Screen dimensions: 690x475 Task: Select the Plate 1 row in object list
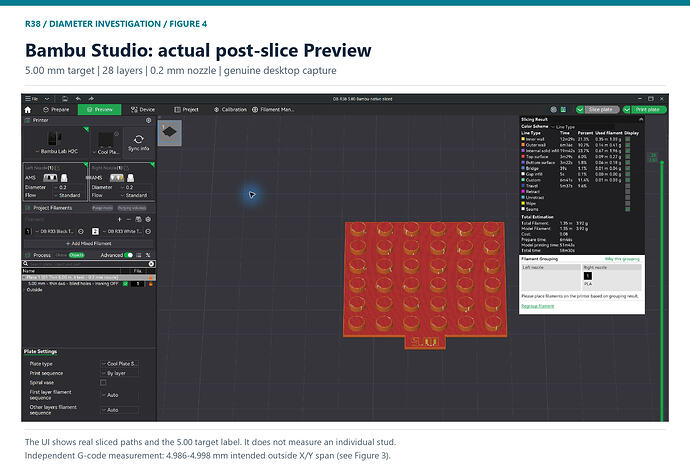(88, 277)
